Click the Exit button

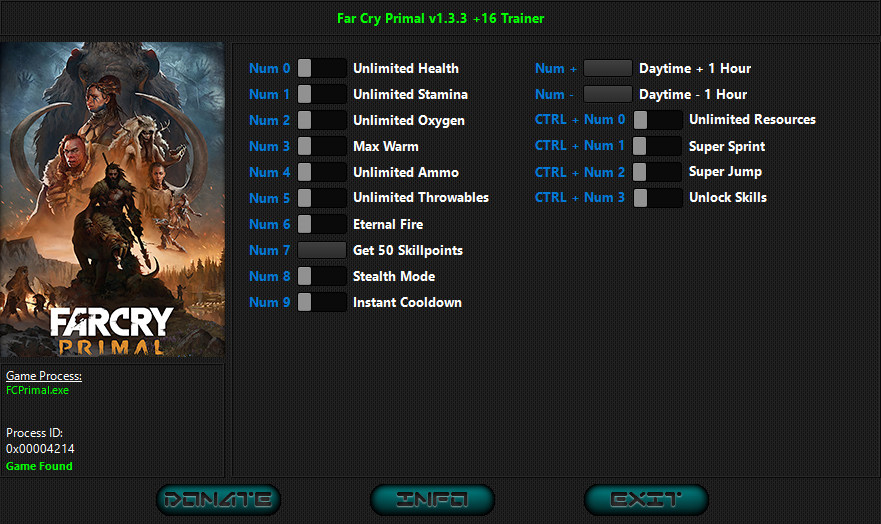click(x=646, y=499)
